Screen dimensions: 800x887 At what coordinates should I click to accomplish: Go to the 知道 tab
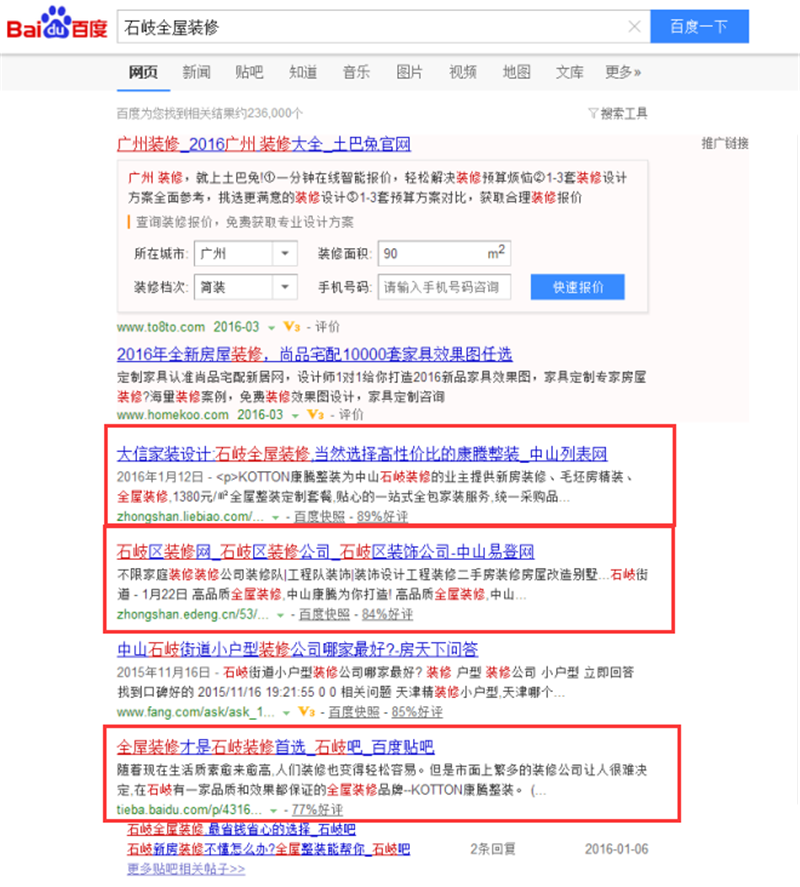(x=303, y=72)
